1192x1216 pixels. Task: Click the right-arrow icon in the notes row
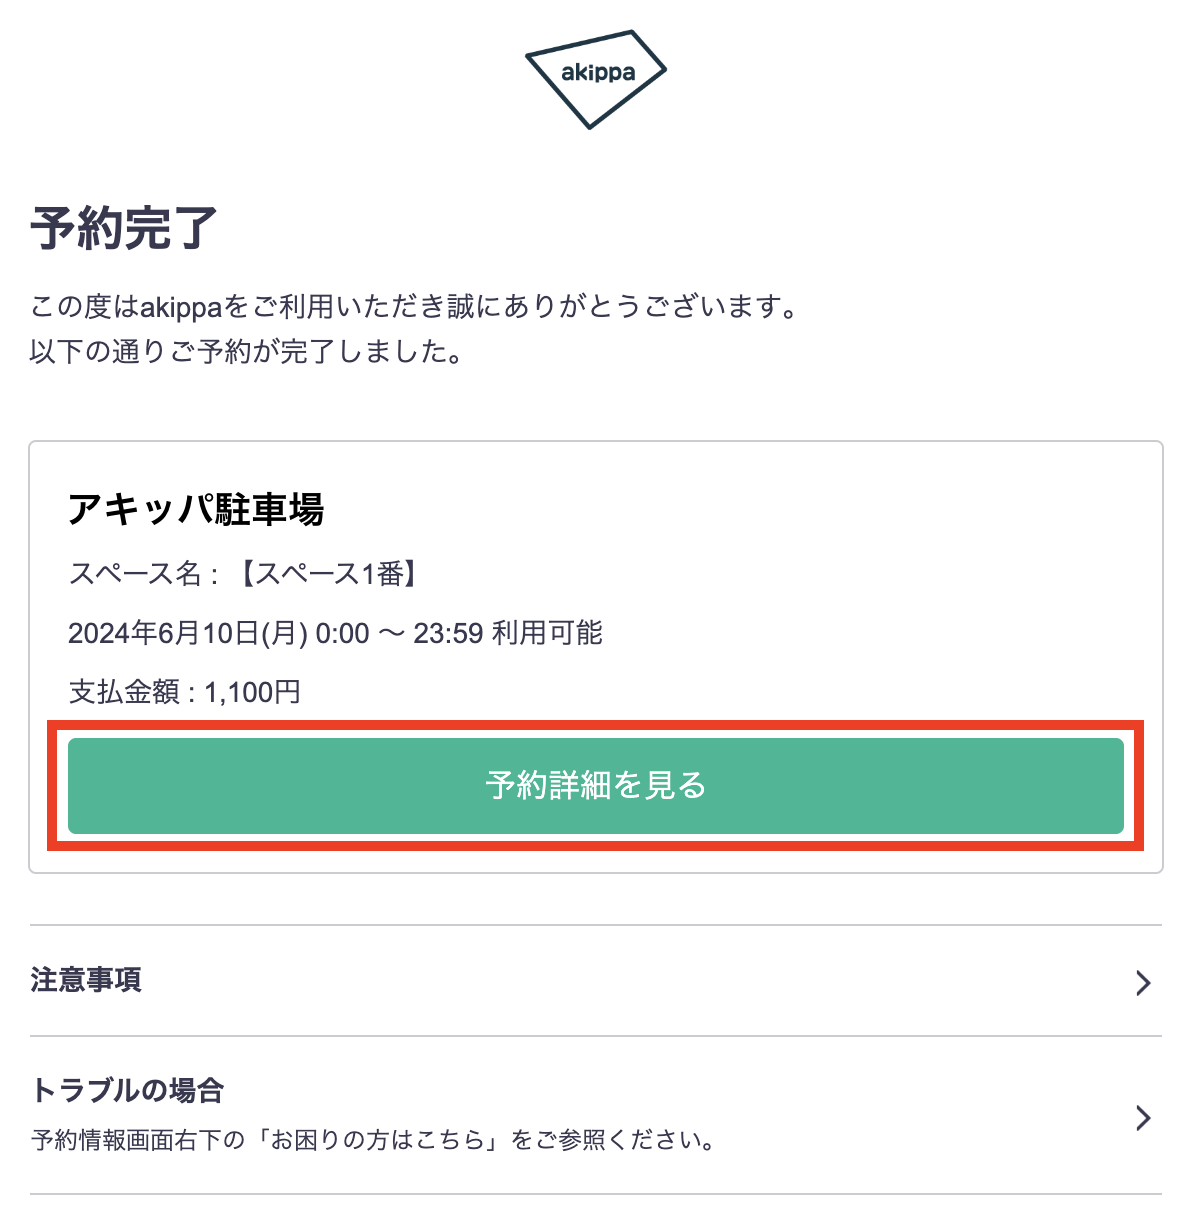coord(1143,983)
